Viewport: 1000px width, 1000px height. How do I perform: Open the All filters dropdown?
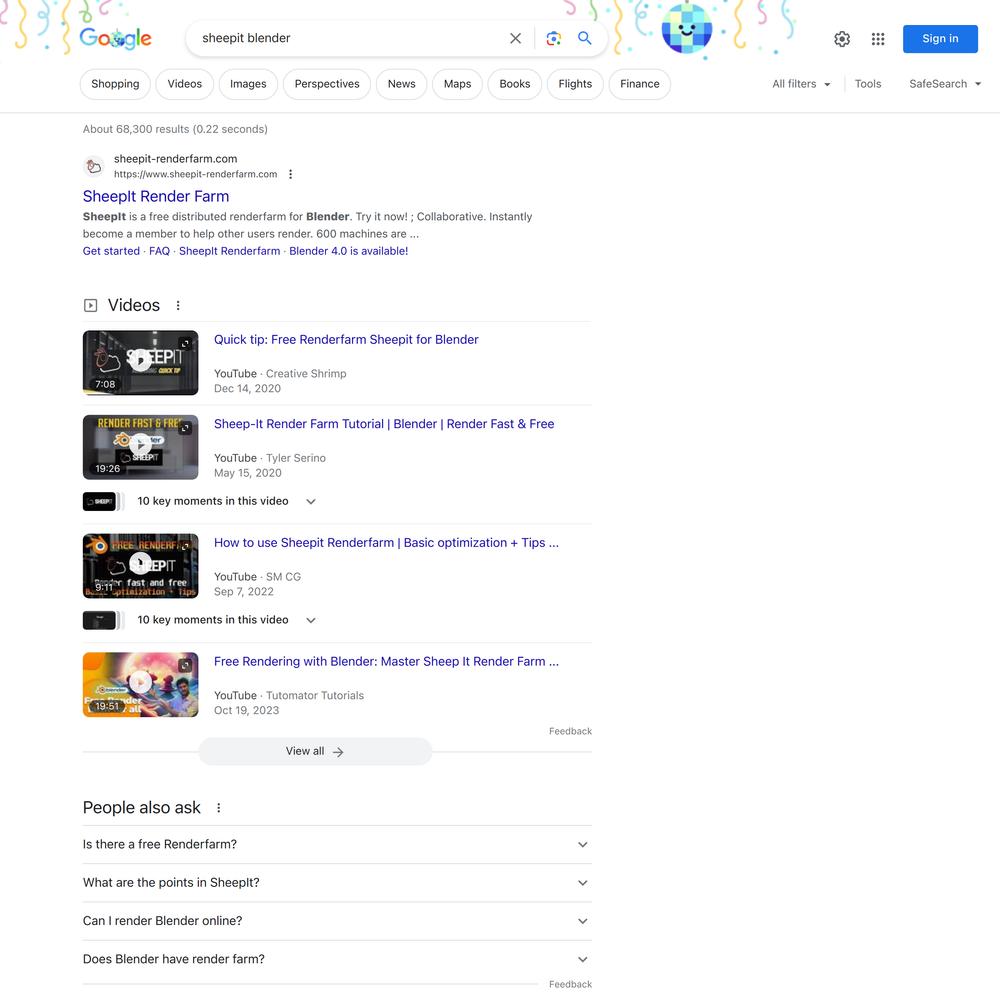[x=801, y=84]
